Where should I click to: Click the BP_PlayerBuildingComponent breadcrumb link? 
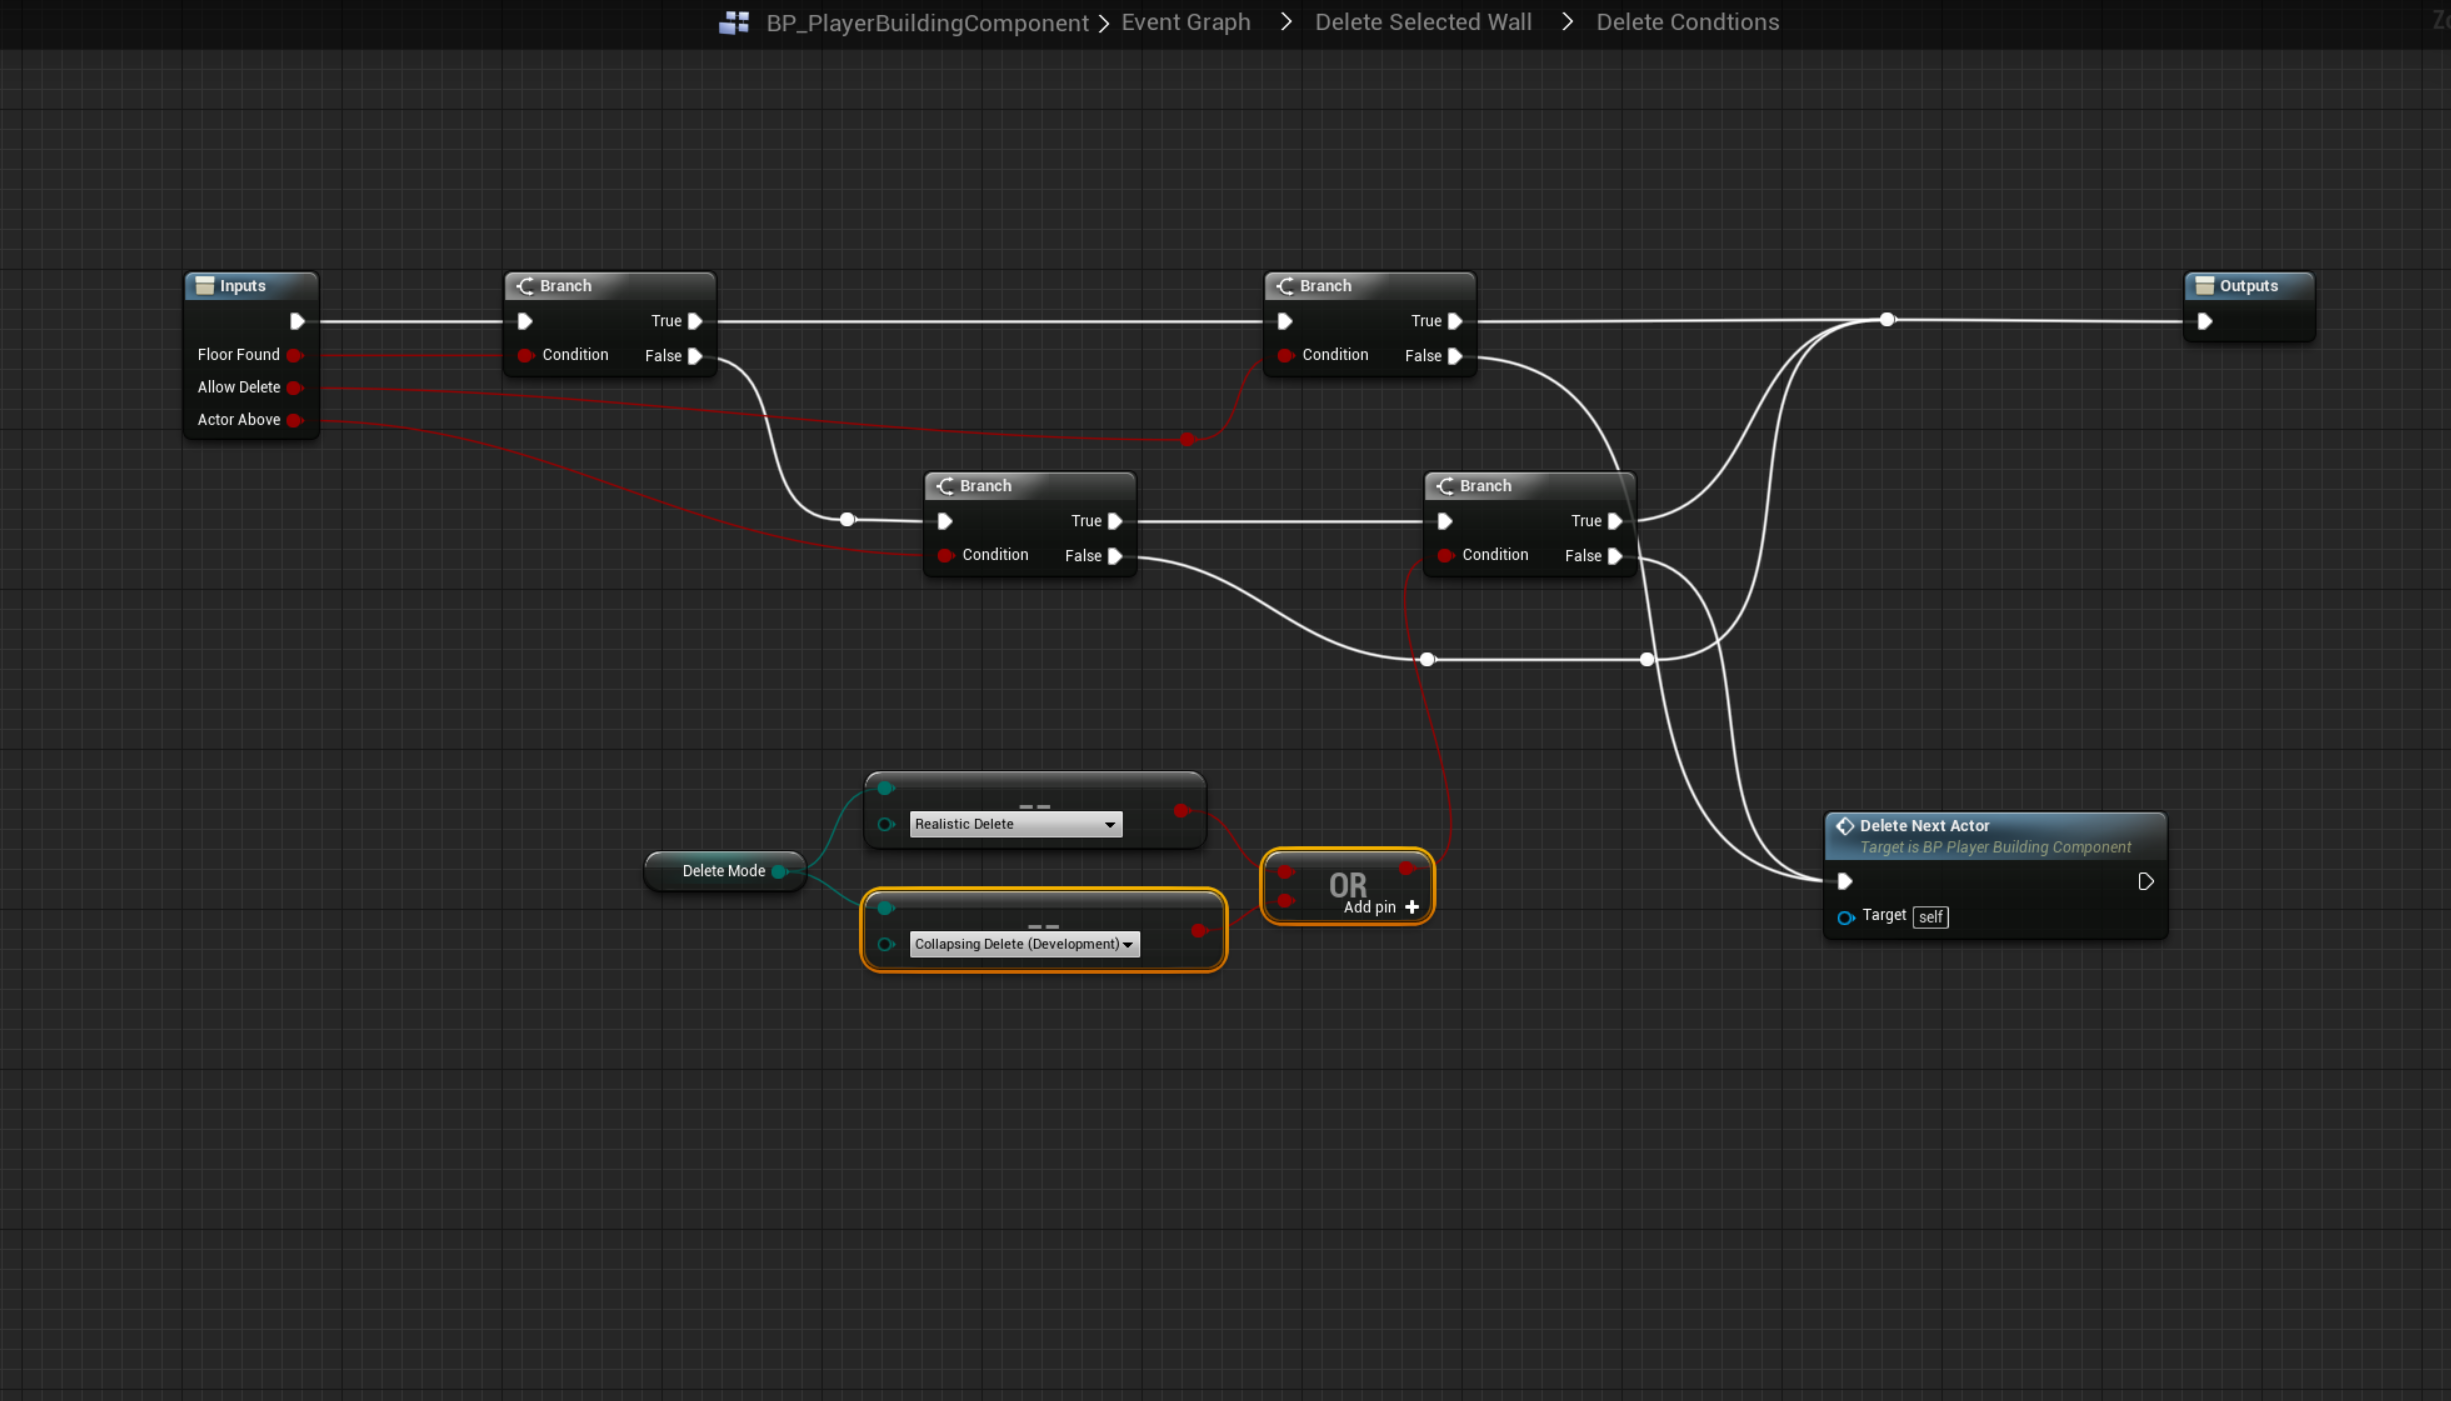click(927, 22)
